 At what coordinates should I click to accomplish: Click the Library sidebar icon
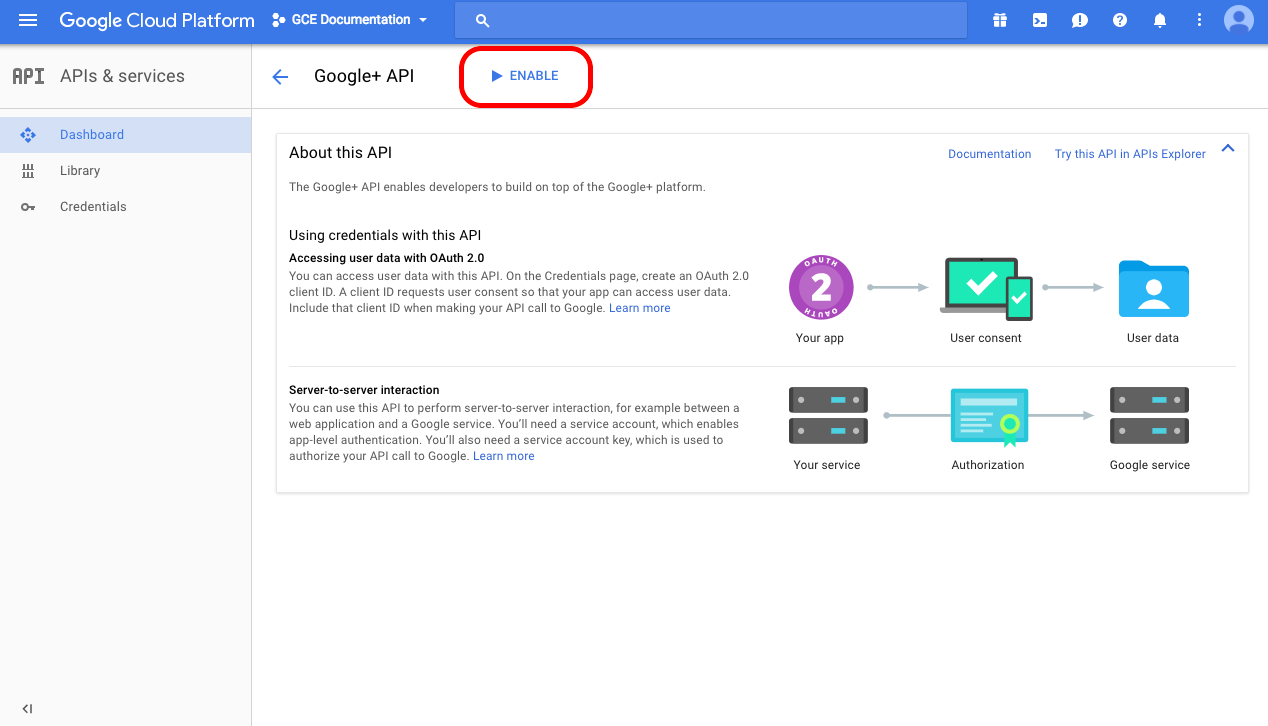(28, 171)
